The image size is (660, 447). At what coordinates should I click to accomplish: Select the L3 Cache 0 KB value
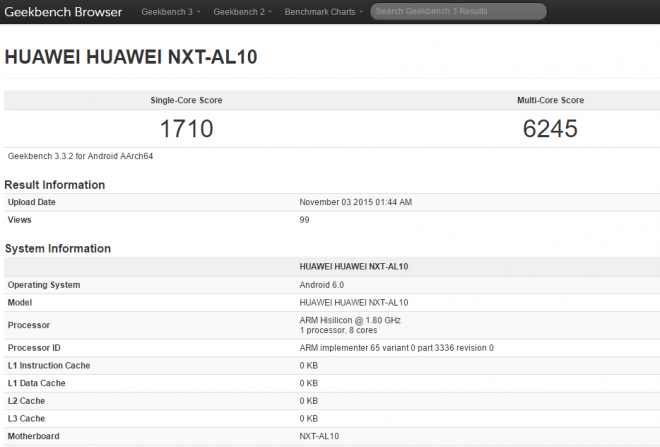(309, 419)
